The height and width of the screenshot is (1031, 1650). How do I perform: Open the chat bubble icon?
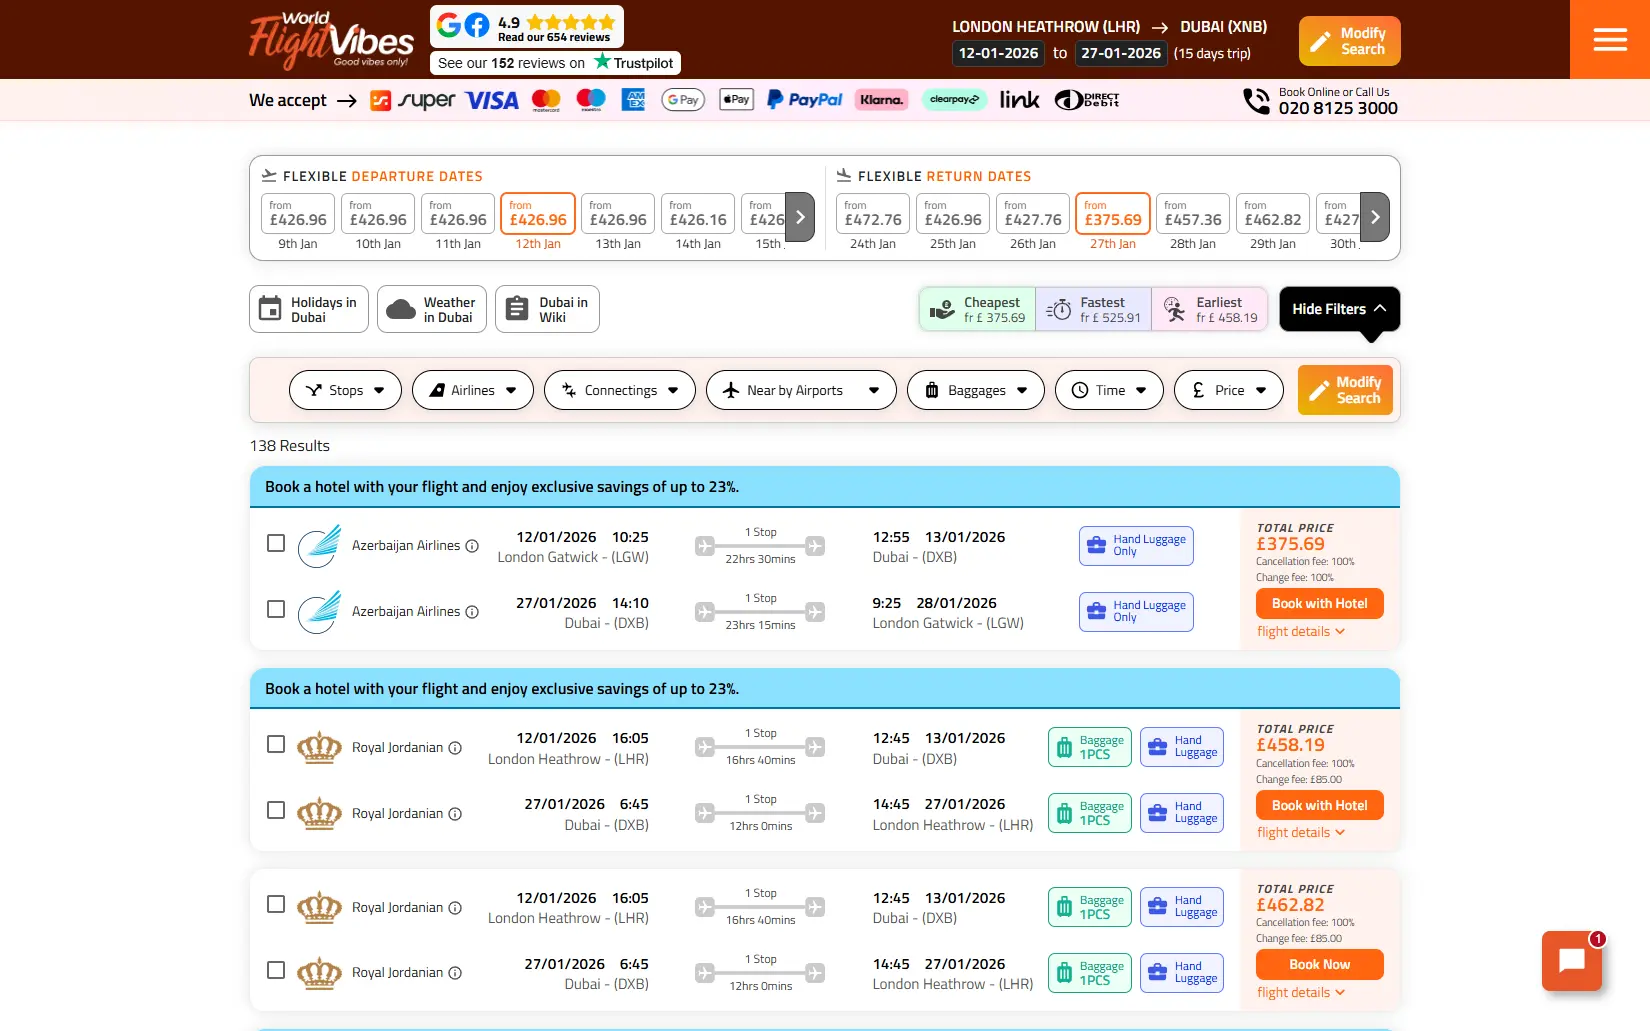[x=1571, y=961]
